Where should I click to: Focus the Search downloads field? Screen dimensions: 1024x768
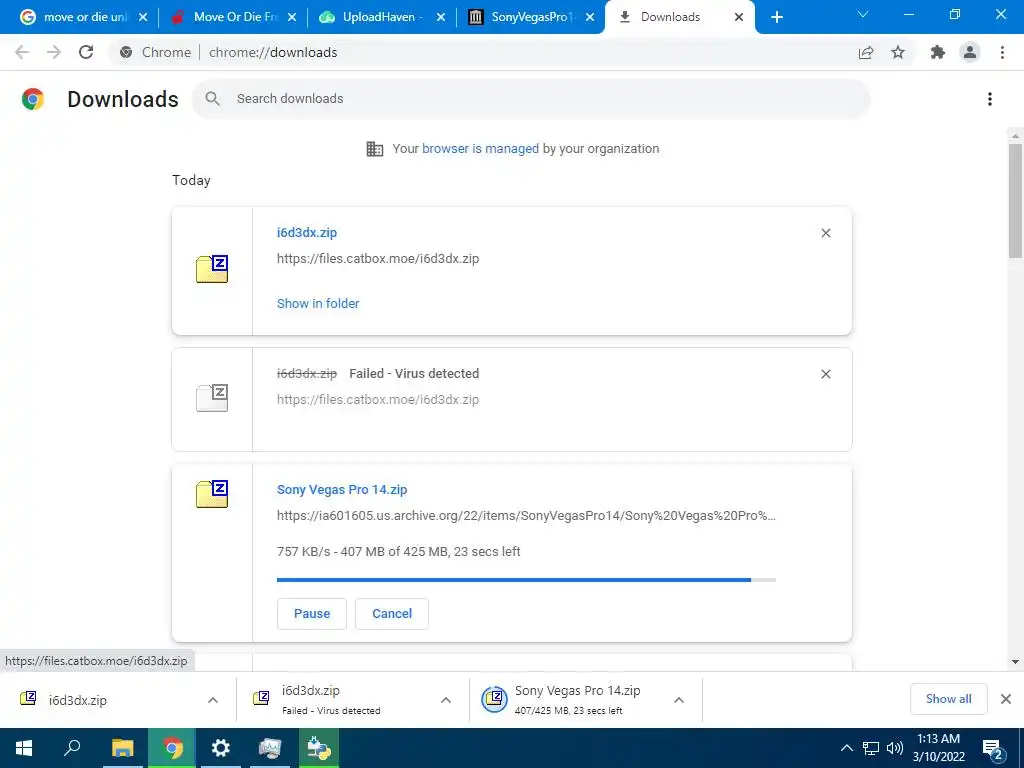pyautogui.click(x=531, y=99)
